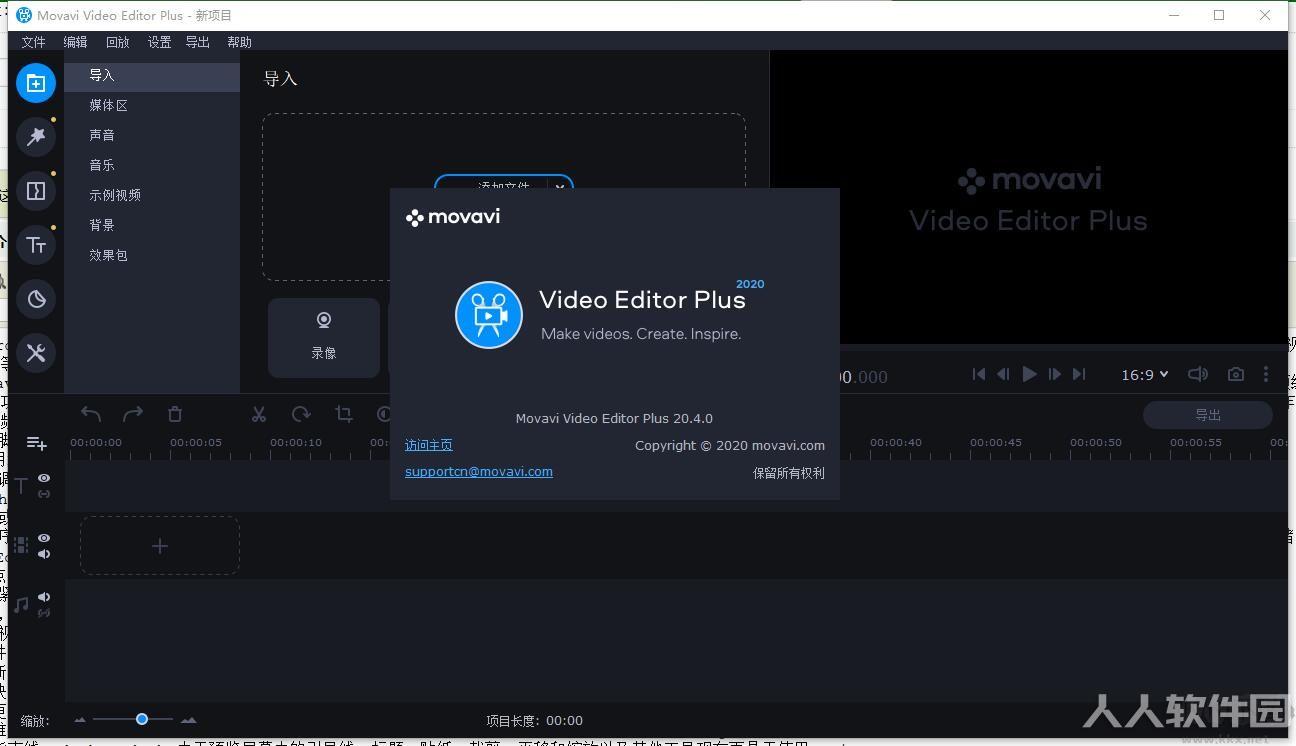Click the 00:00:40 mark on timeline ruler
The image size is (1296, 746).
pos(895,442)
